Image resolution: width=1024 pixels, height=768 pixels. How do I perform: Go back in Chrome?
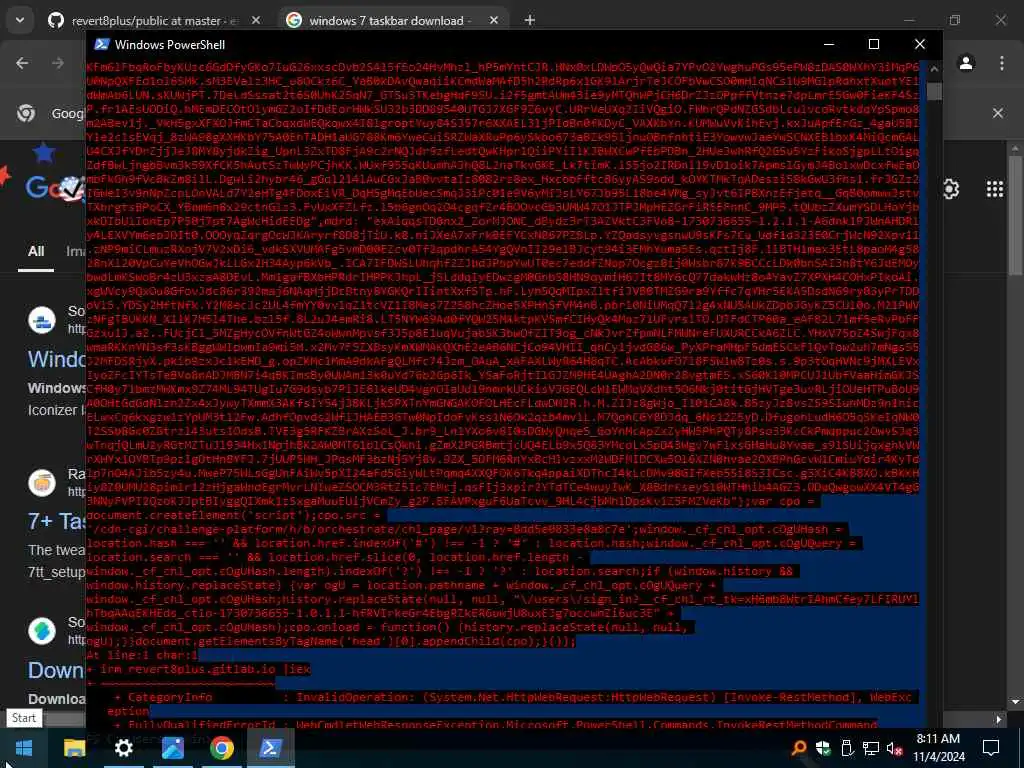coord(22,63)
